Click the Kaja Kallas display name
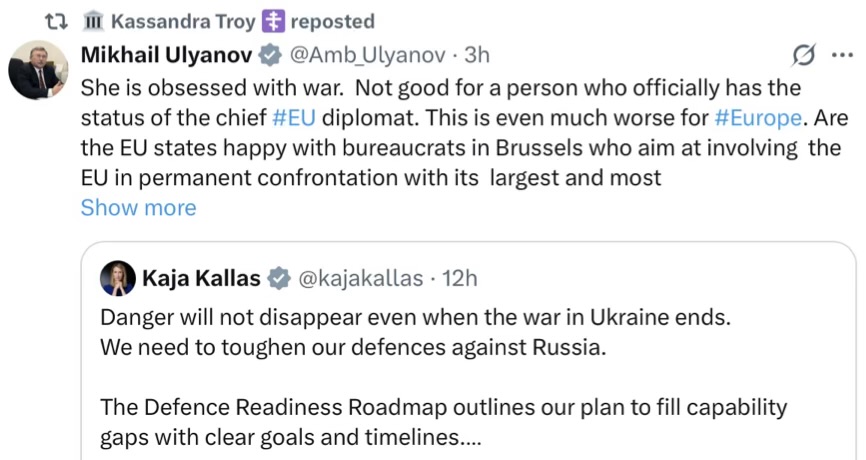 [201, 277]
